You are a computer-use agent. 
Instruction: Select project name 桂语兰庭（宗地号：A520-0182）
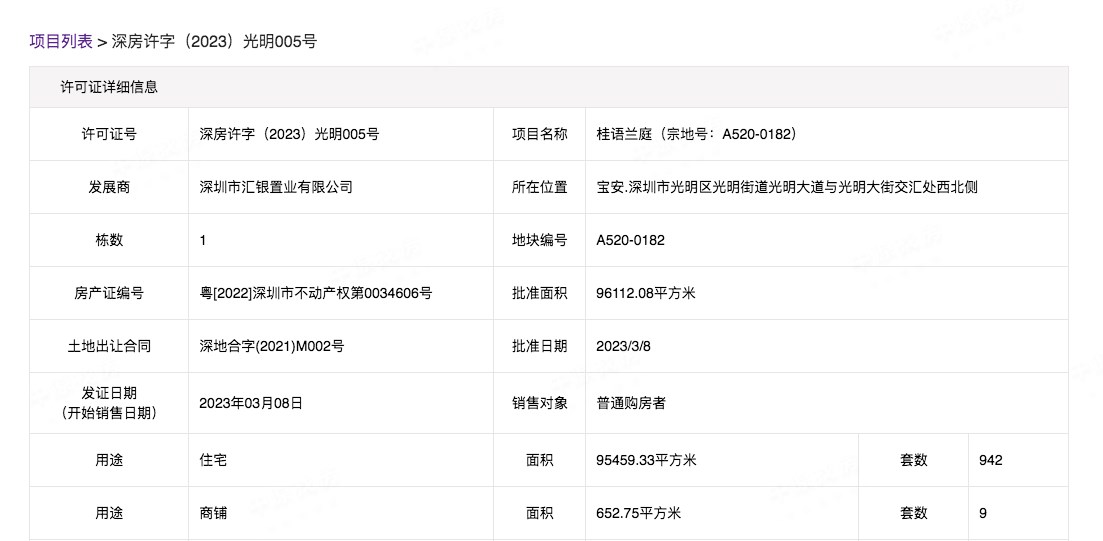pyautogui.click(x=697, y=134)
